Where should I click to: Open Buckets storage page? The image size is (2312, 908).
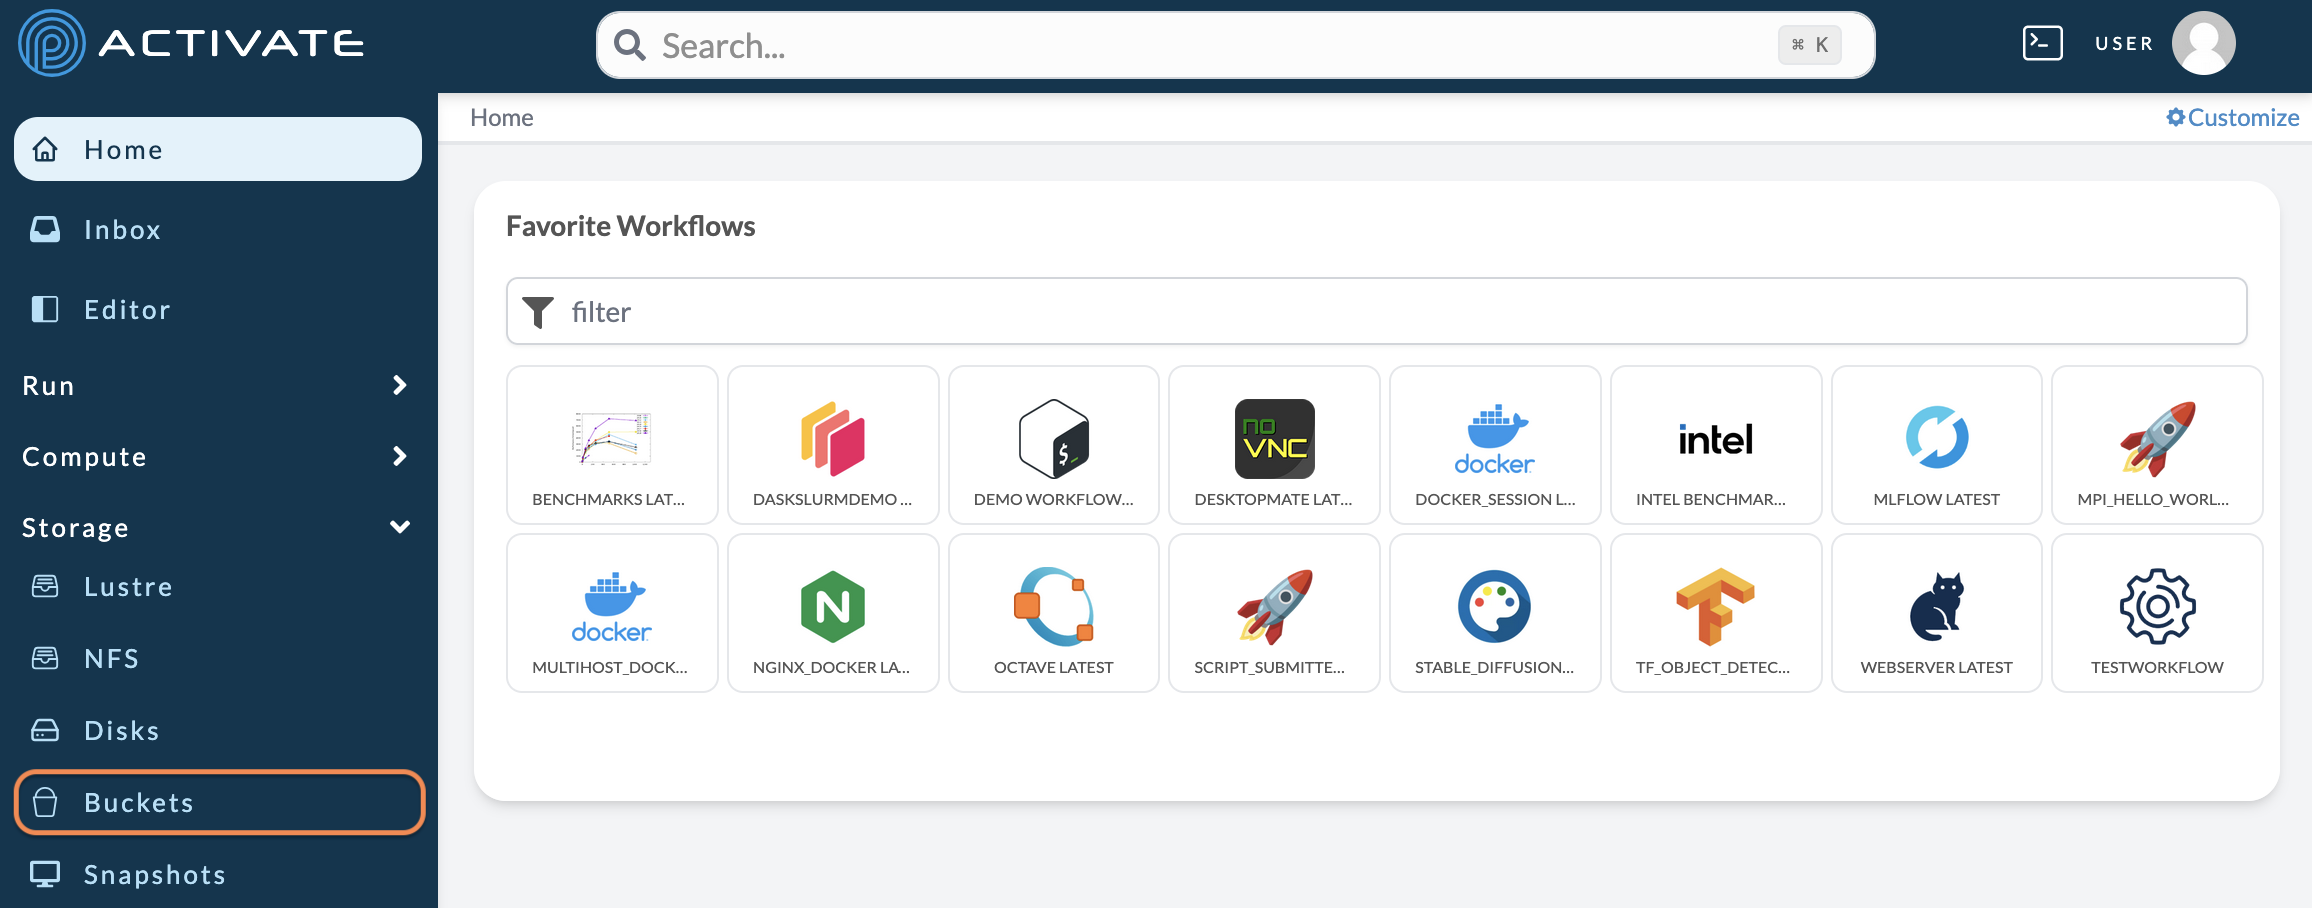220,802
